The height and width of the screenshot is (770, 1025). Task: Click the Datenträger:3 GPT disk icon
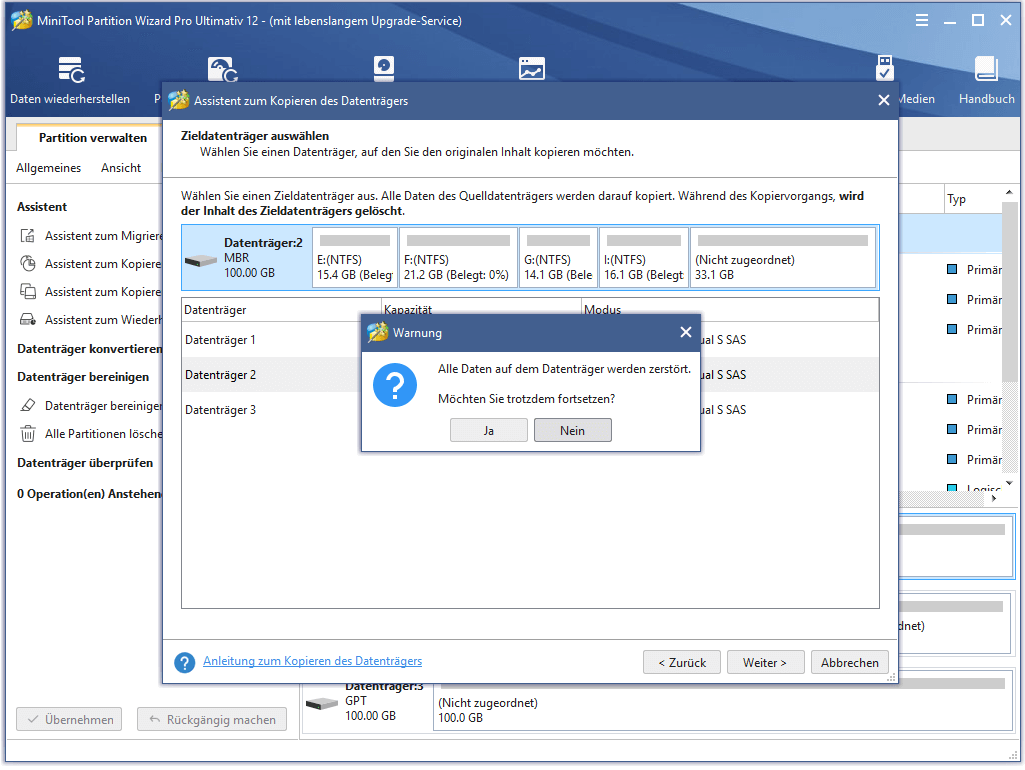click(322, 704)
